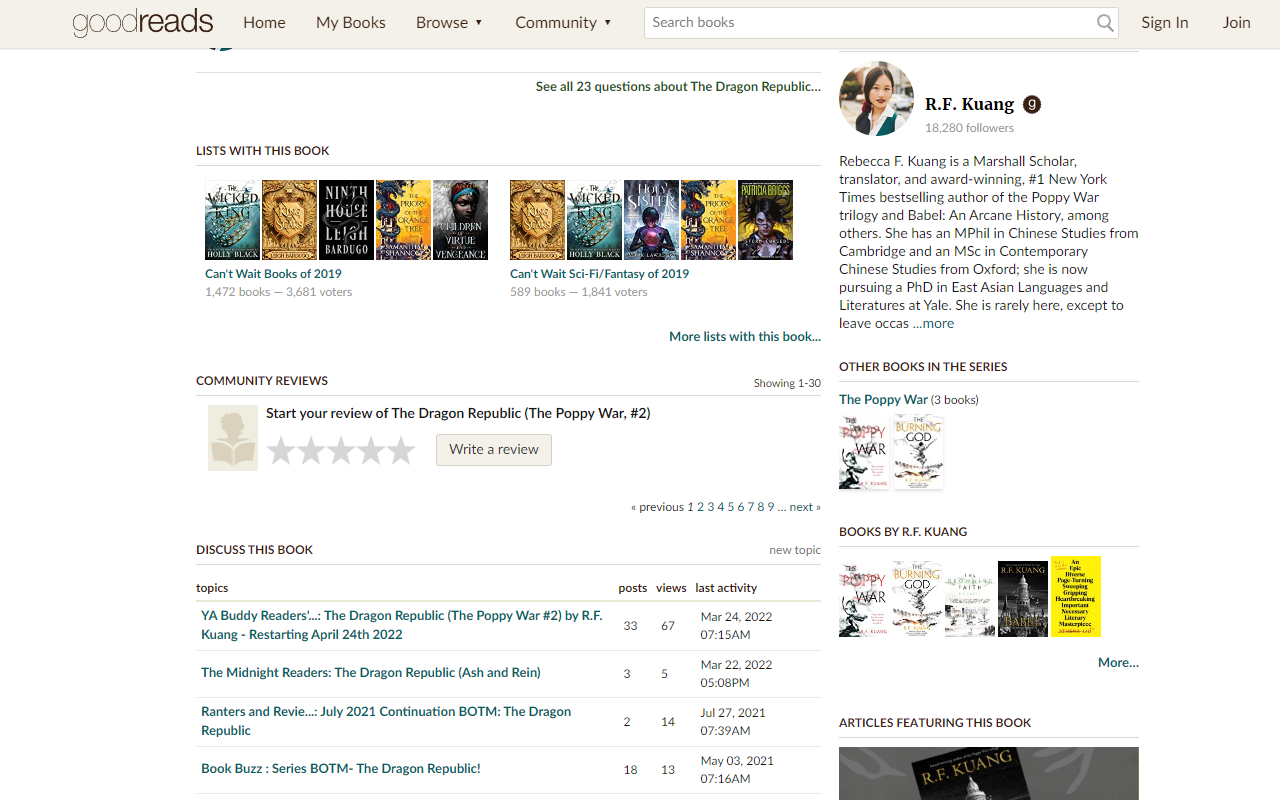This screenshot has height=800, width=1280.
Task: Select the first rating star
Action: [x=281, y=451]
